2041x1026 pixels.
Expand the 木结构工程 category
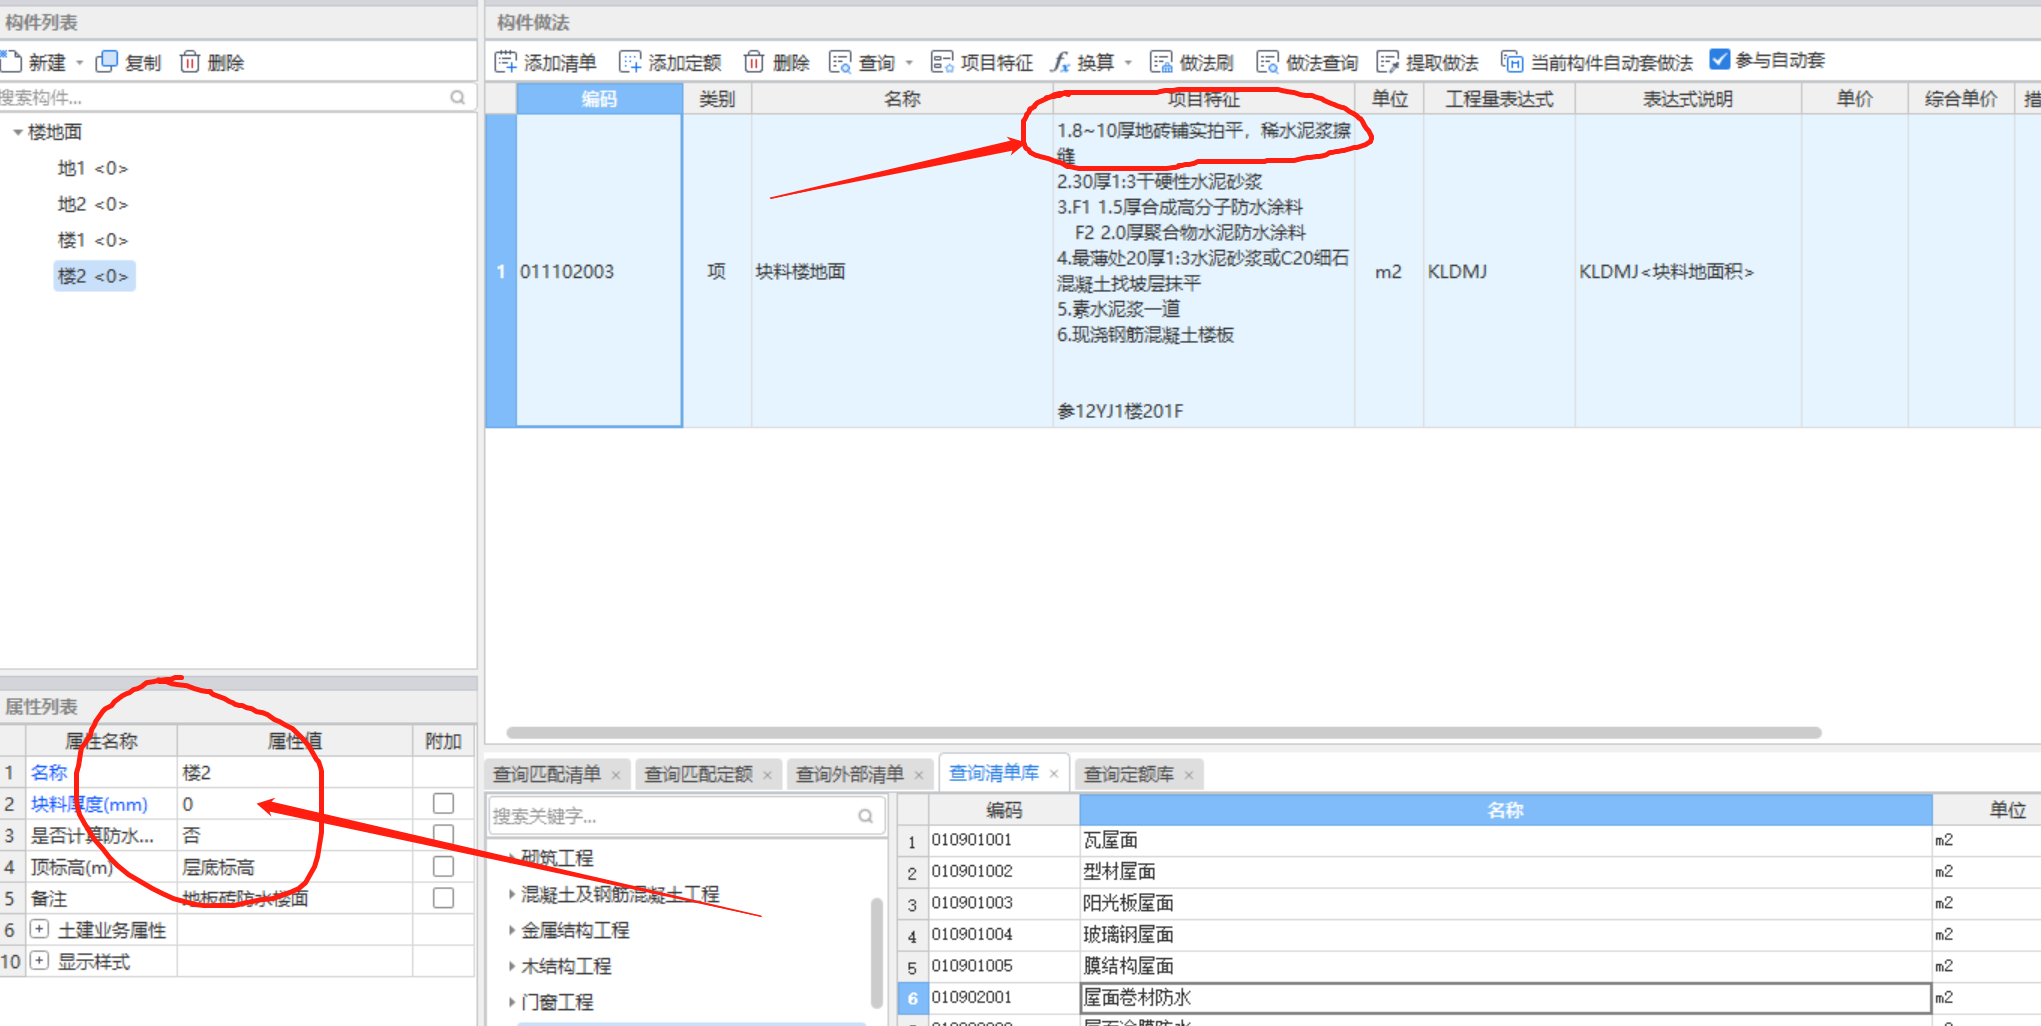click(512, 966)
